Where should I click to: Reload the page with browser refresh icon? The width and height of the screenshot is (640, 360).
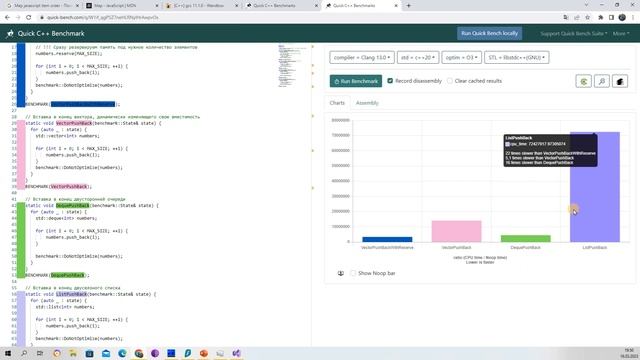coord(29,18)
